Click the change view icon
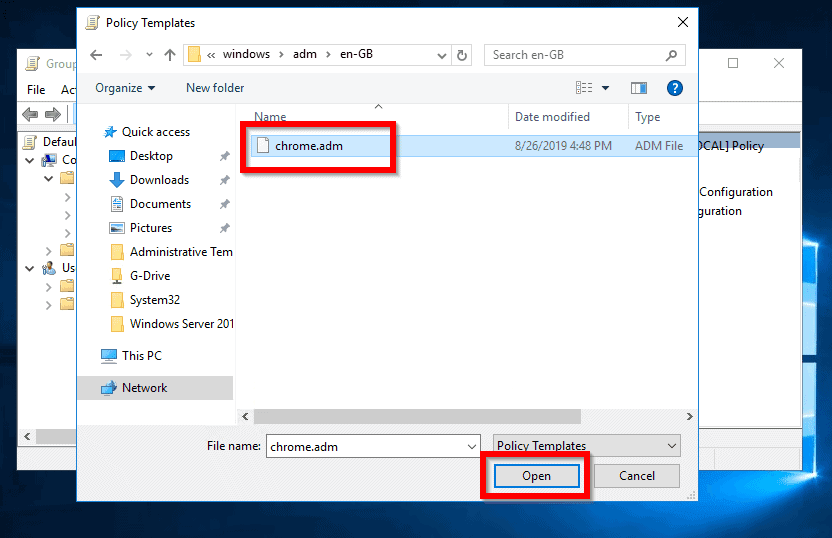This screenshot has height=538, width=832. (x=584, y=88)
